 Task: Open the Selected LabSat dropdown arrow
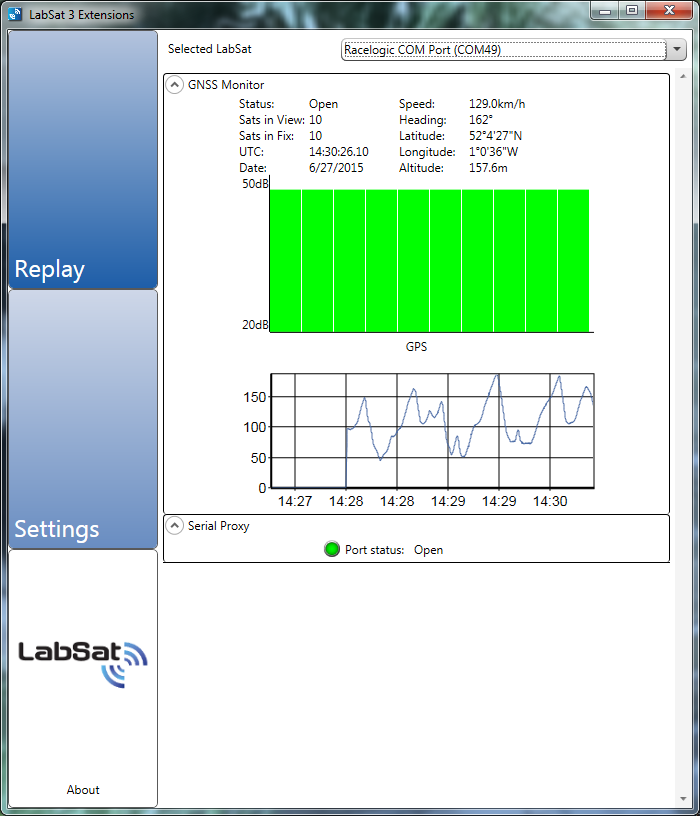click(x=677, y=49)
